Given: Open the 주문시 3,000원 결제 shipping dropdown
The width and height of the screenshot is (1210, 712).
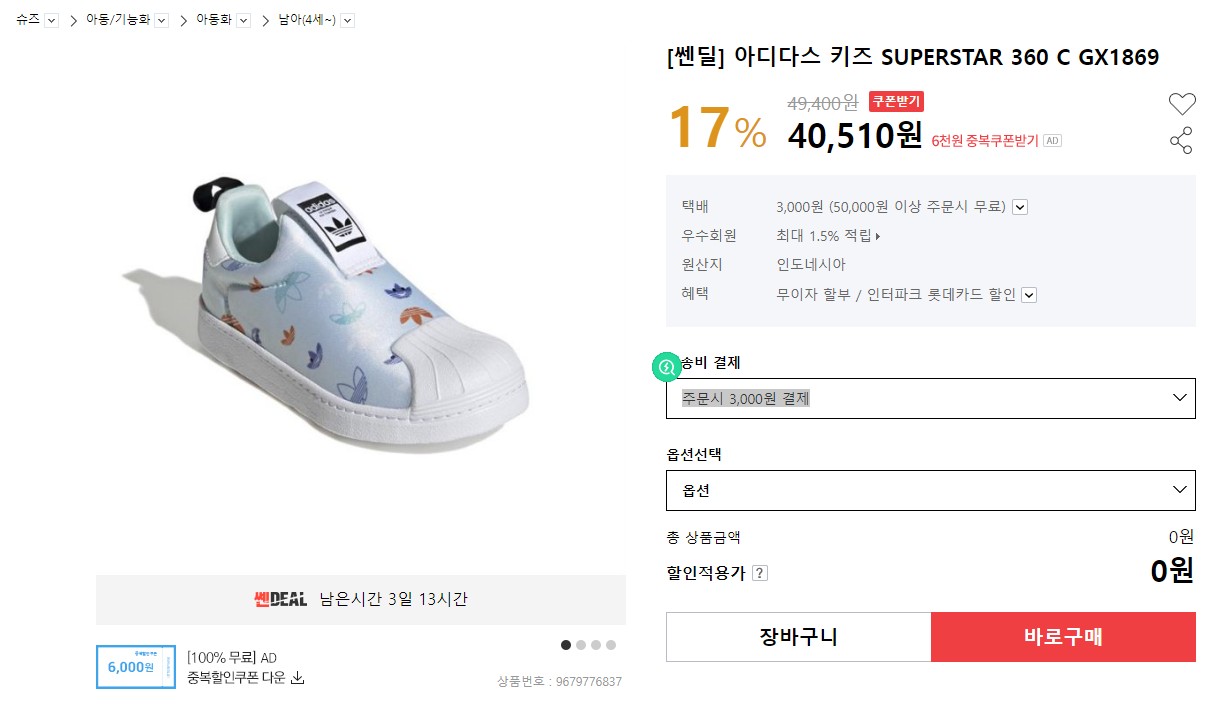Looking at the screenshot, I should pos(930,398).
